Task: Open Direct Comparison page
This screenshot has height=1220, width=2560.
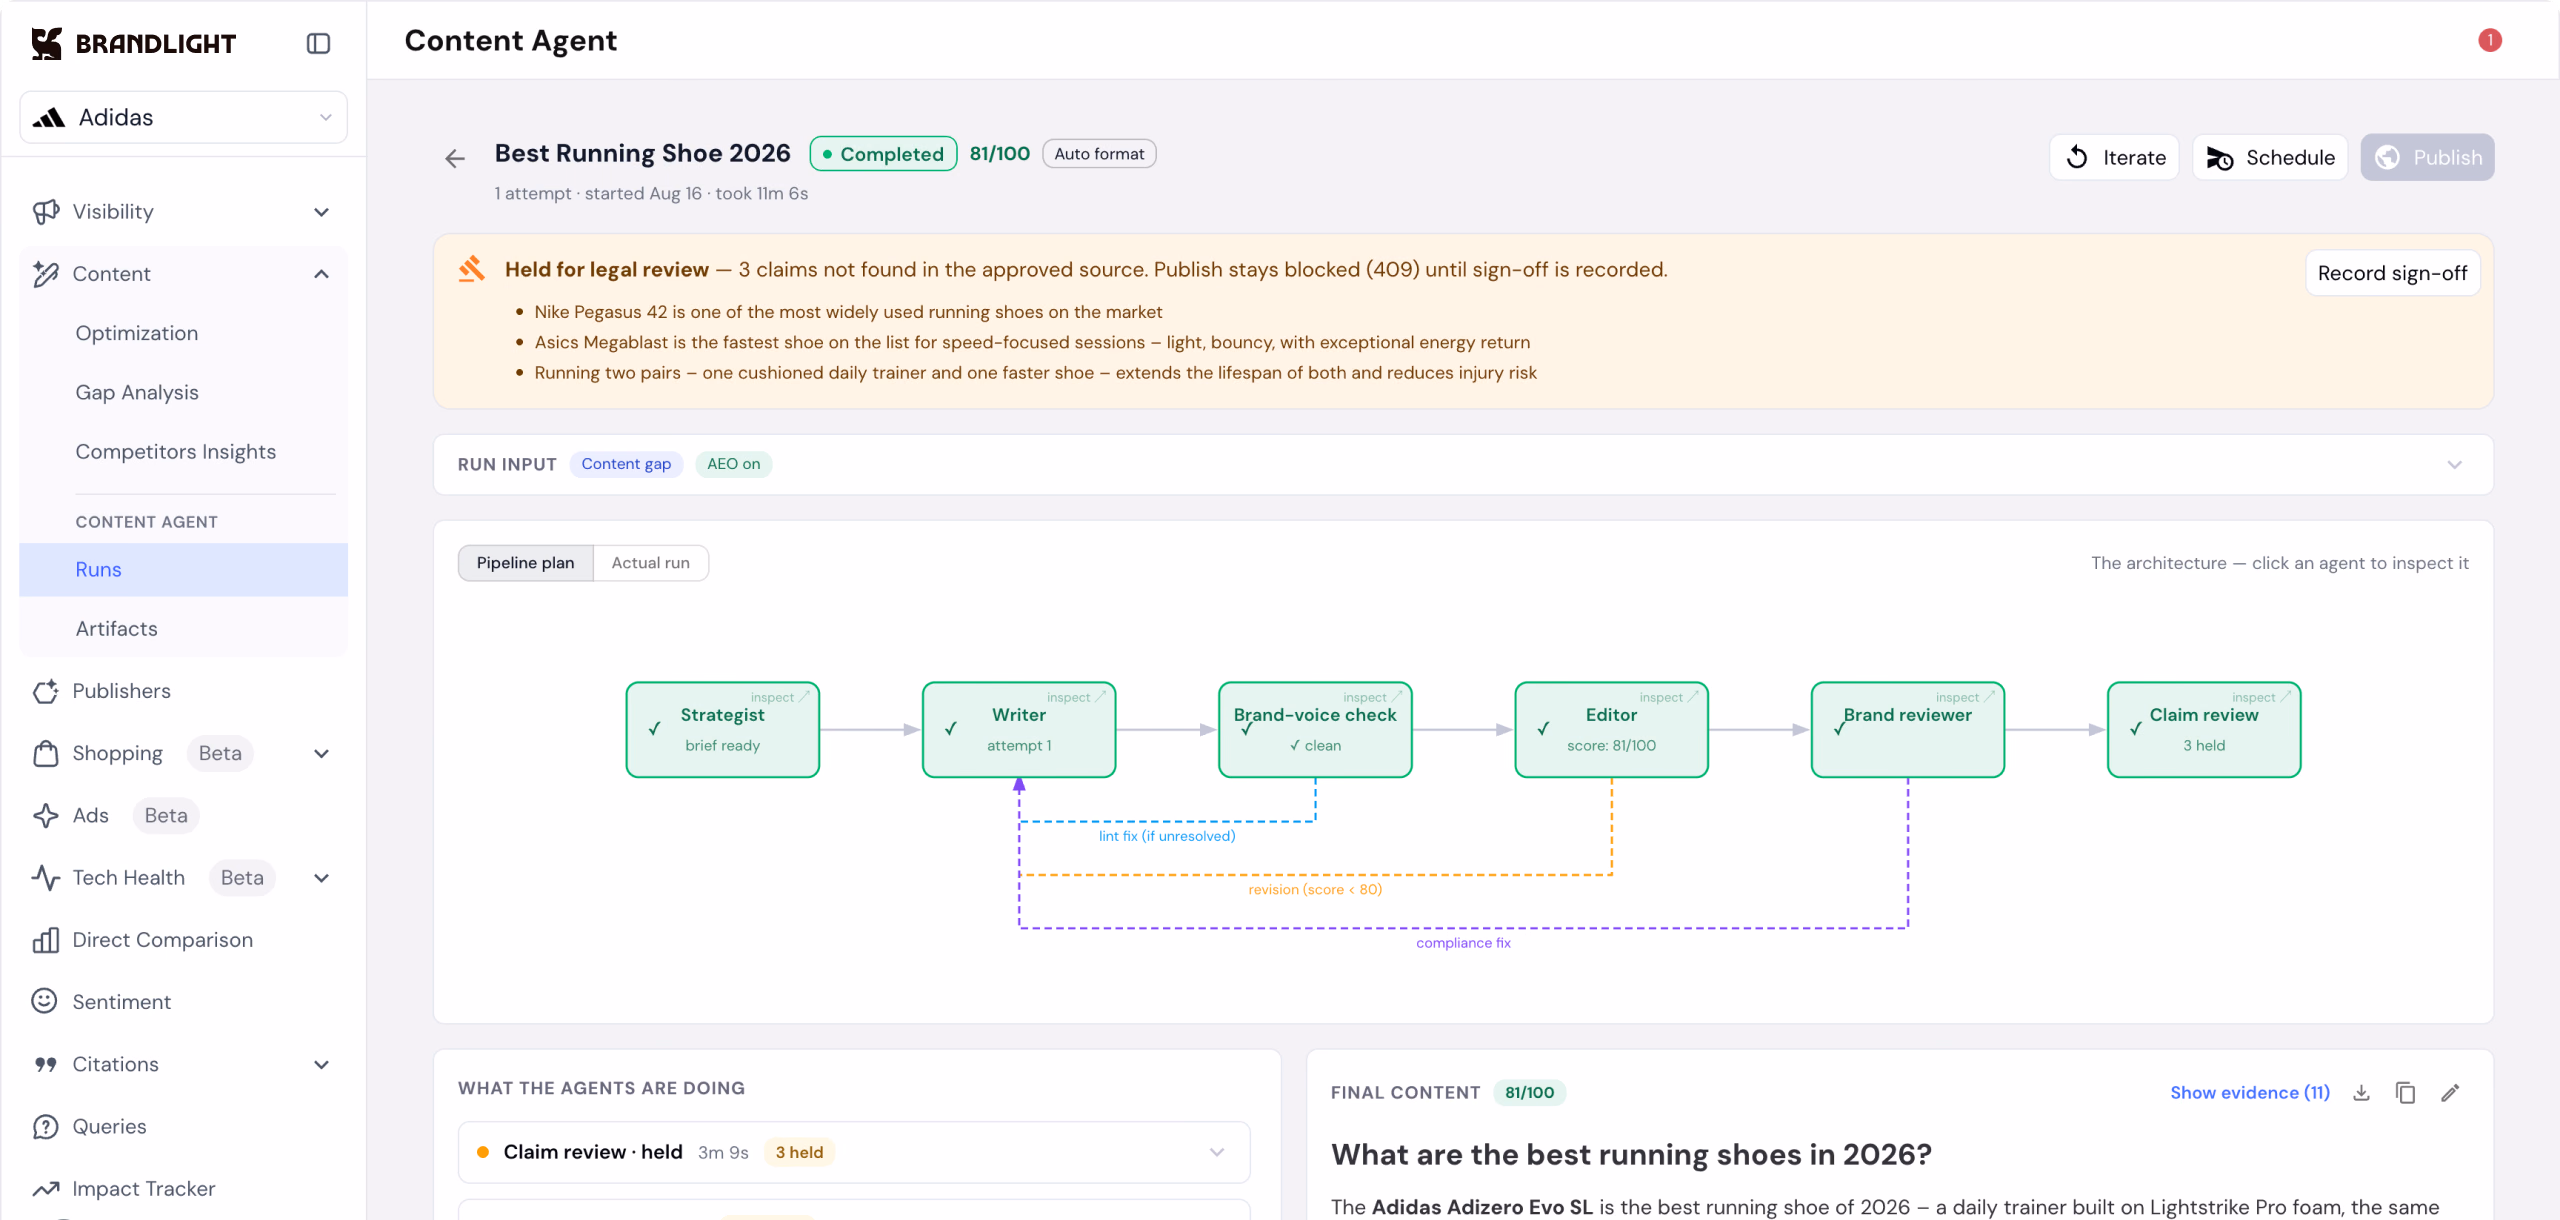Action: pyautogui.click(x=184, y=940)
